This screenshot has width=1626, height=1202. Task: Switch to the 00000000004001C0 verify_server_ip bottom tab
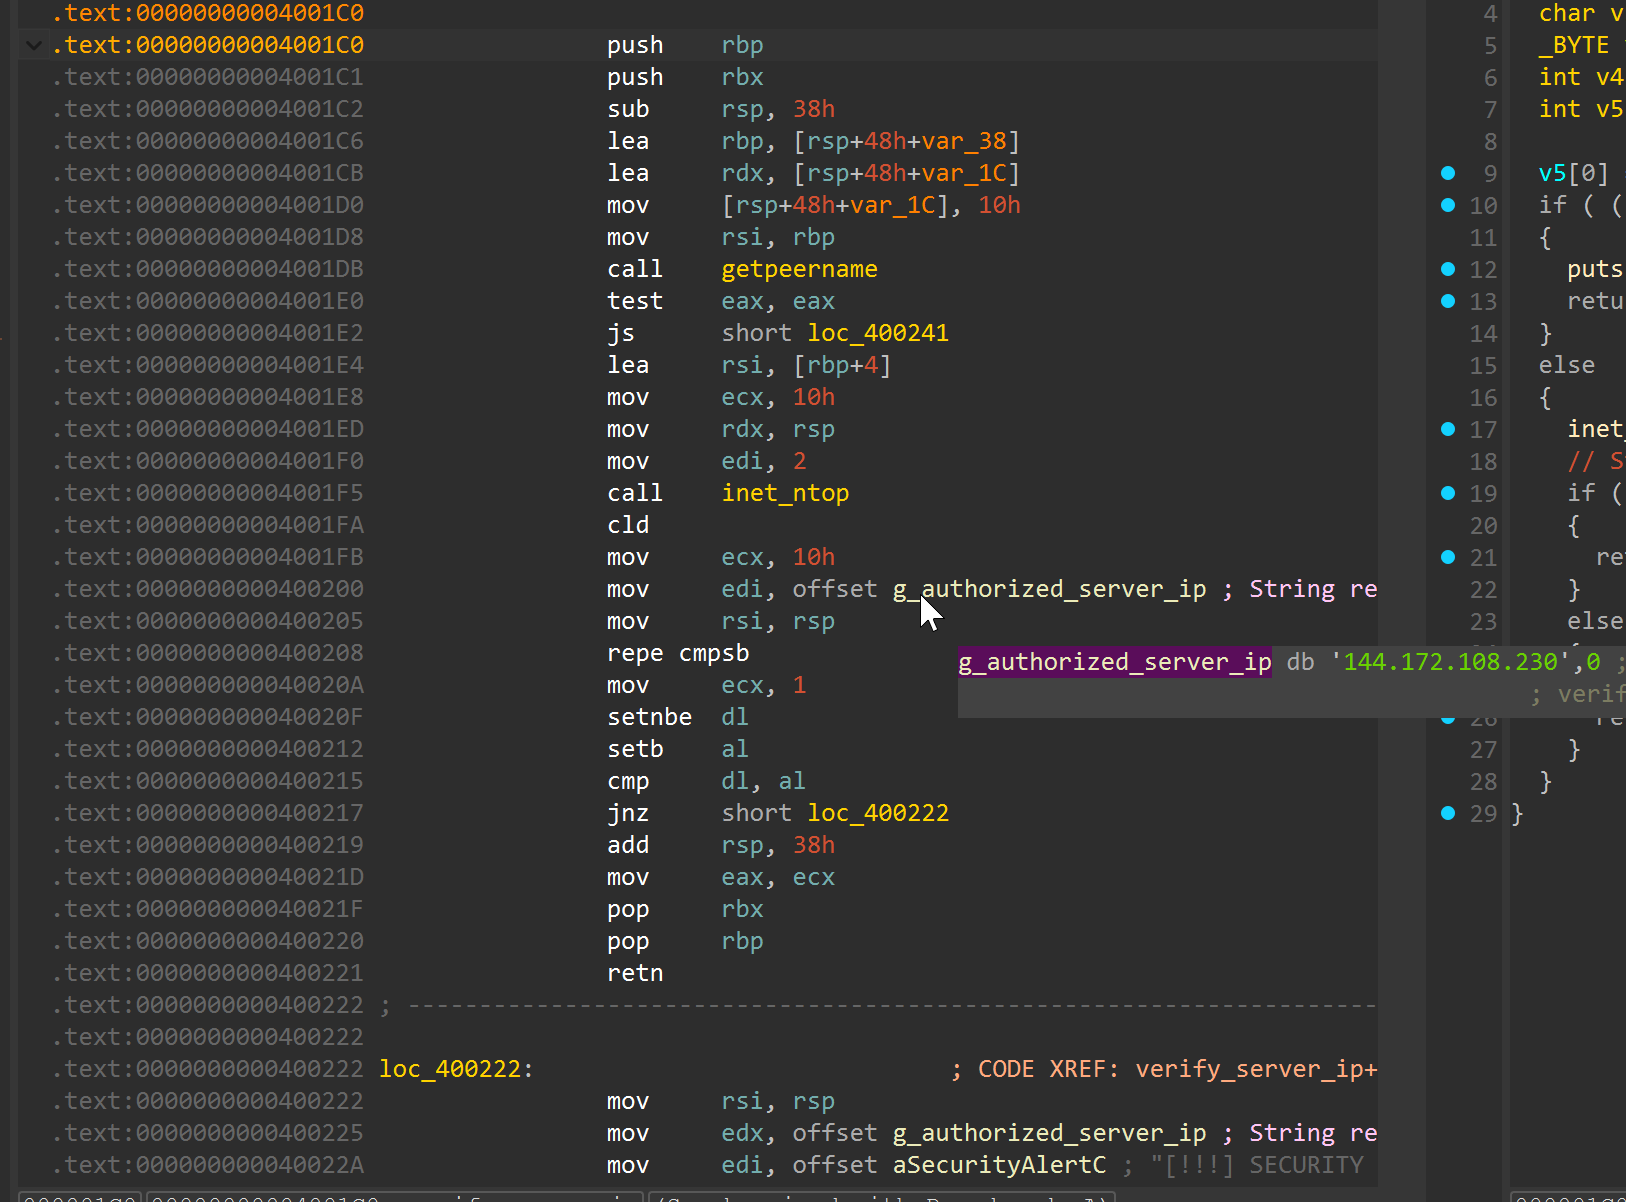(x=390, y=1197)
